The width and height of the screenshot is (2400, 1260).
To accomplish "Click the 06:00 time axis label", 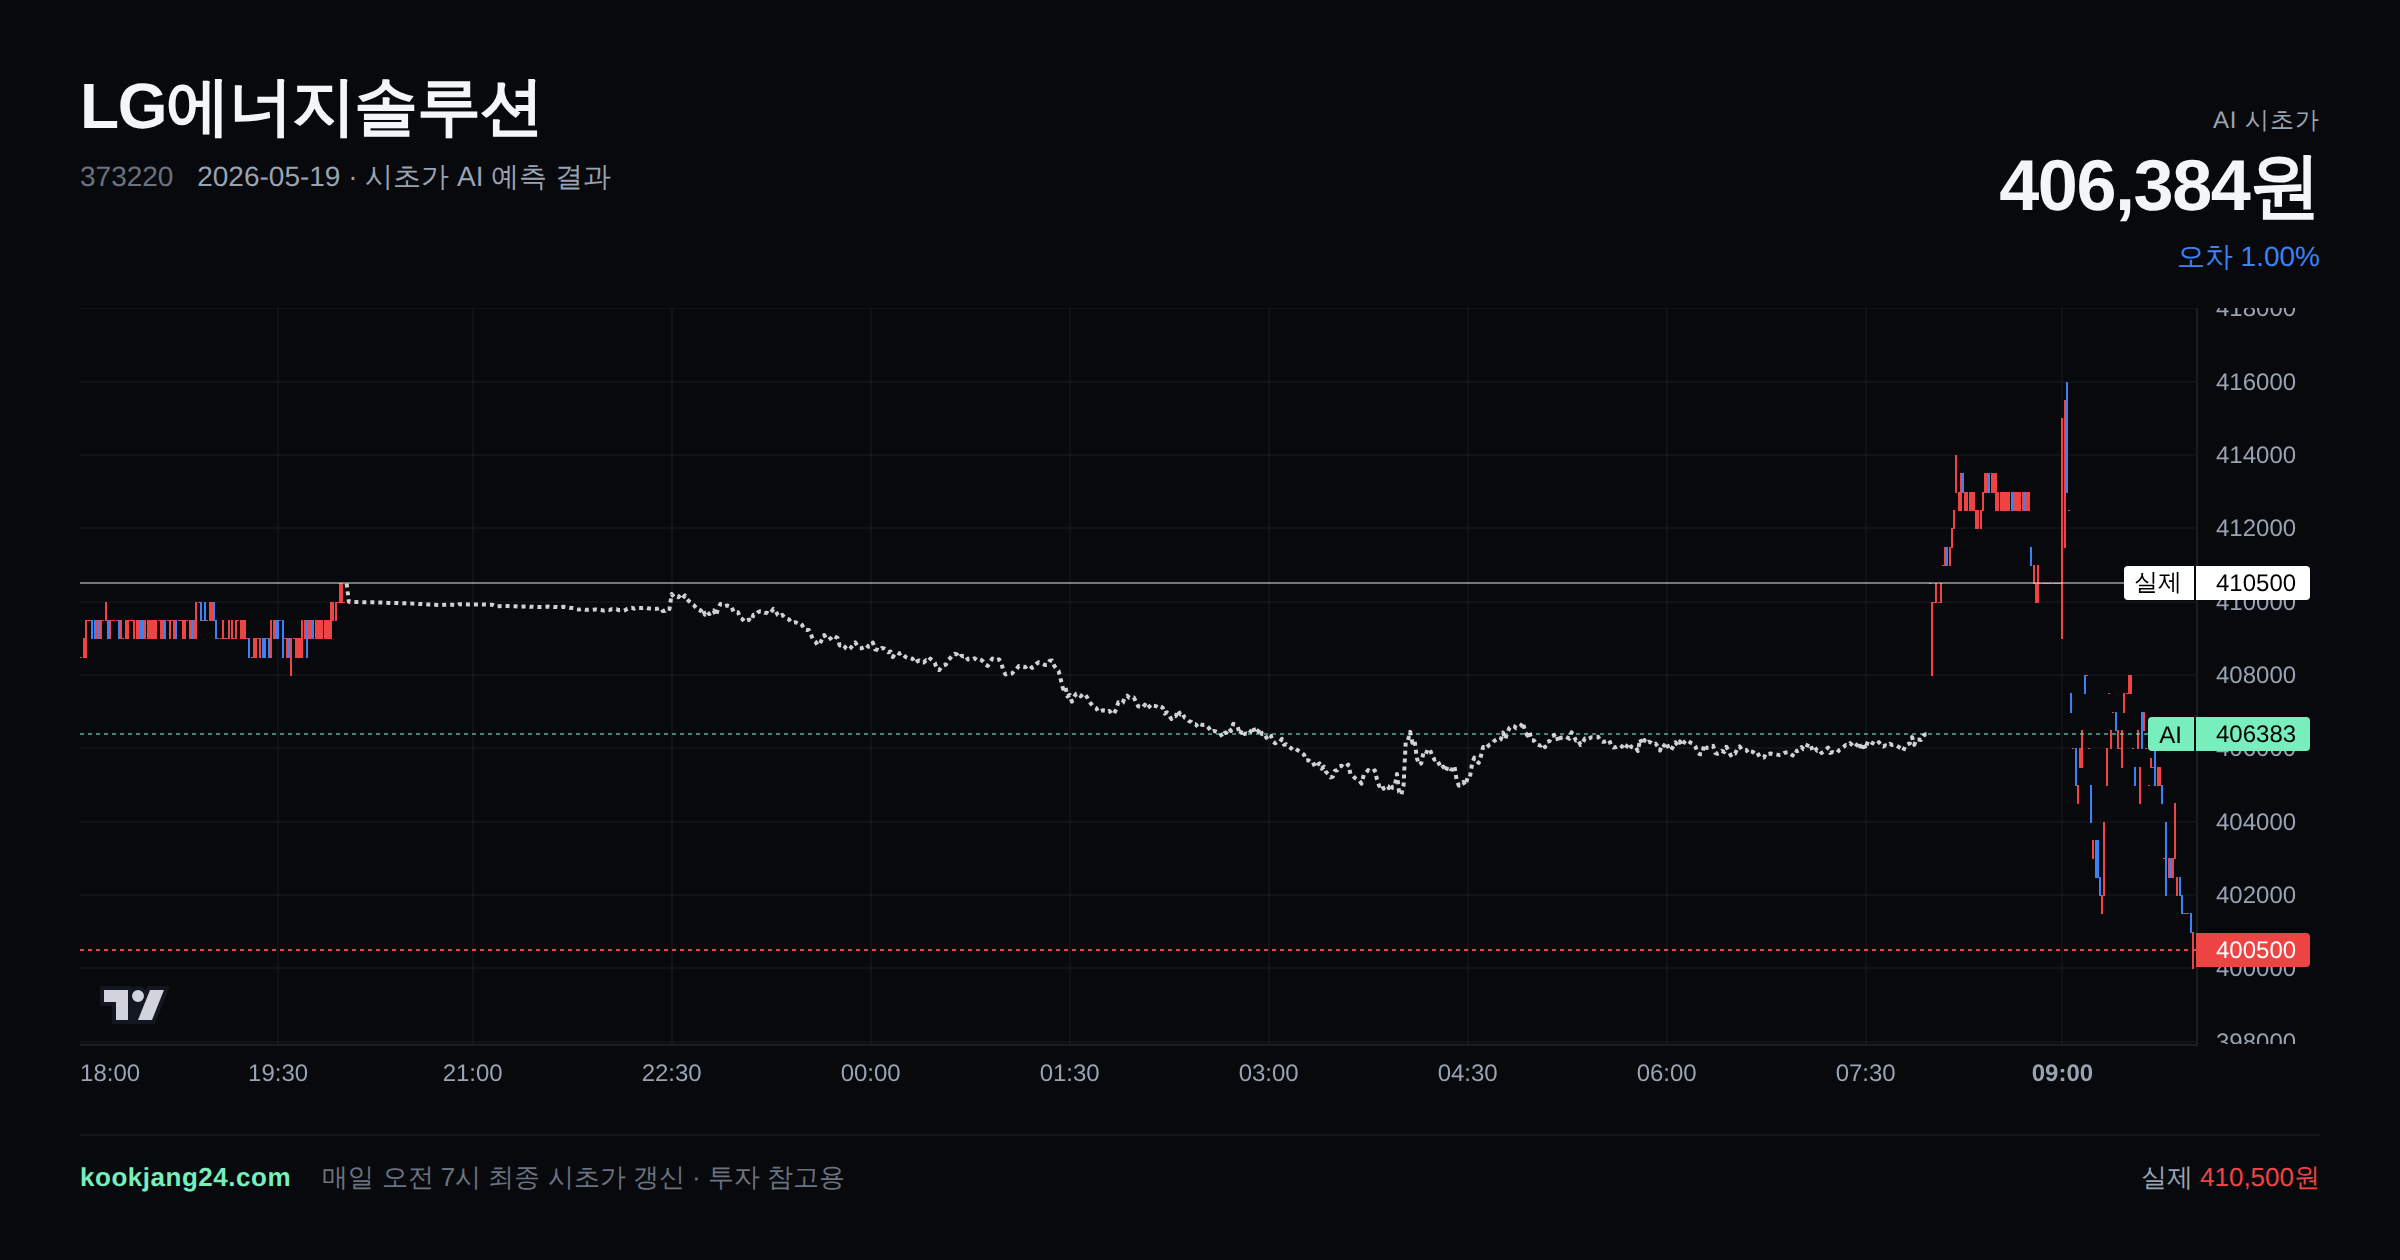I will click(x=1666, y=1073).
